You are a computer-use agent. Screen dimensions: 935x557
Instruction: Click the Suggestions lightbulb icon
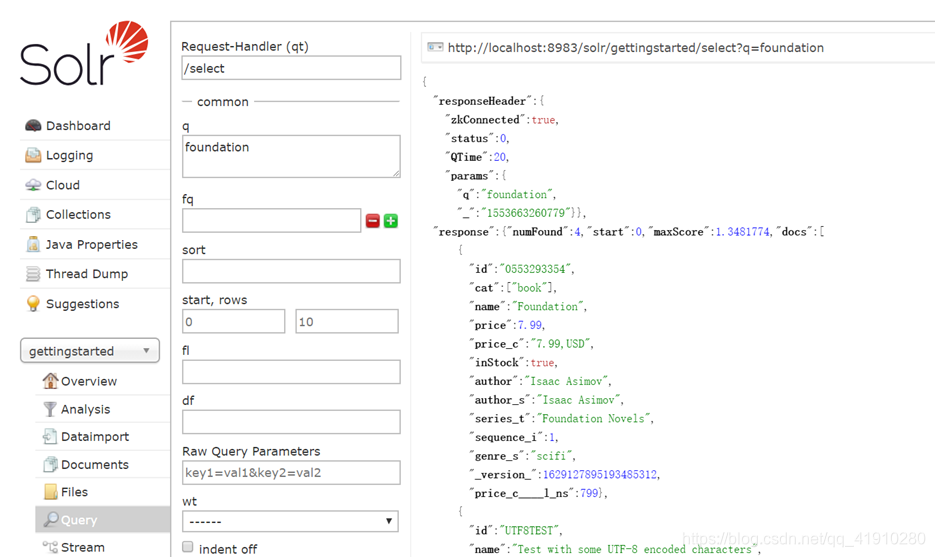33,304
